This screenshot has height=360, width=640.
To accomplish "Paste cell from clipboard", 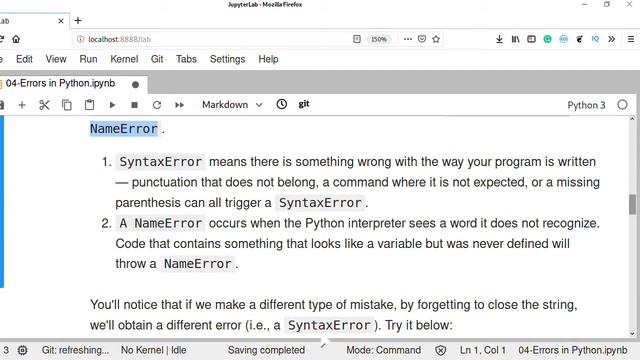I will click(89, 105).
